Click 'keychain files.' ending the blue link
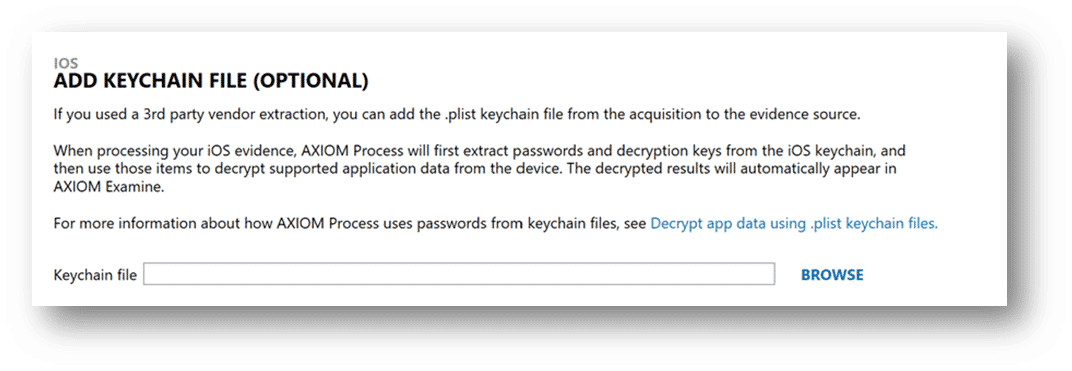1072x371 pixels. coord(894,223)
